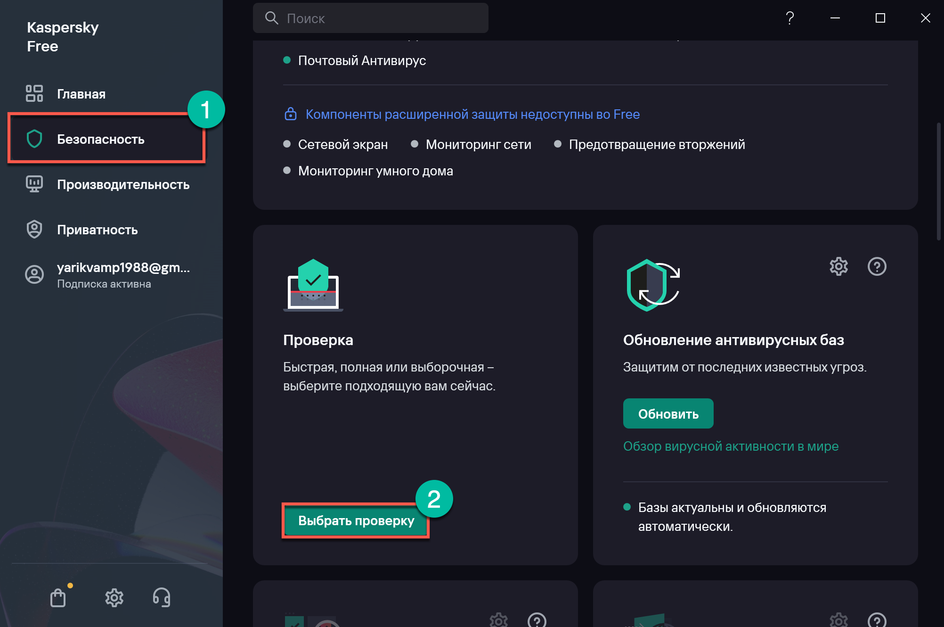Open the gear icon of bottom-right card
The width and height of the screenshot is (944, 627).
pos(839,620)
